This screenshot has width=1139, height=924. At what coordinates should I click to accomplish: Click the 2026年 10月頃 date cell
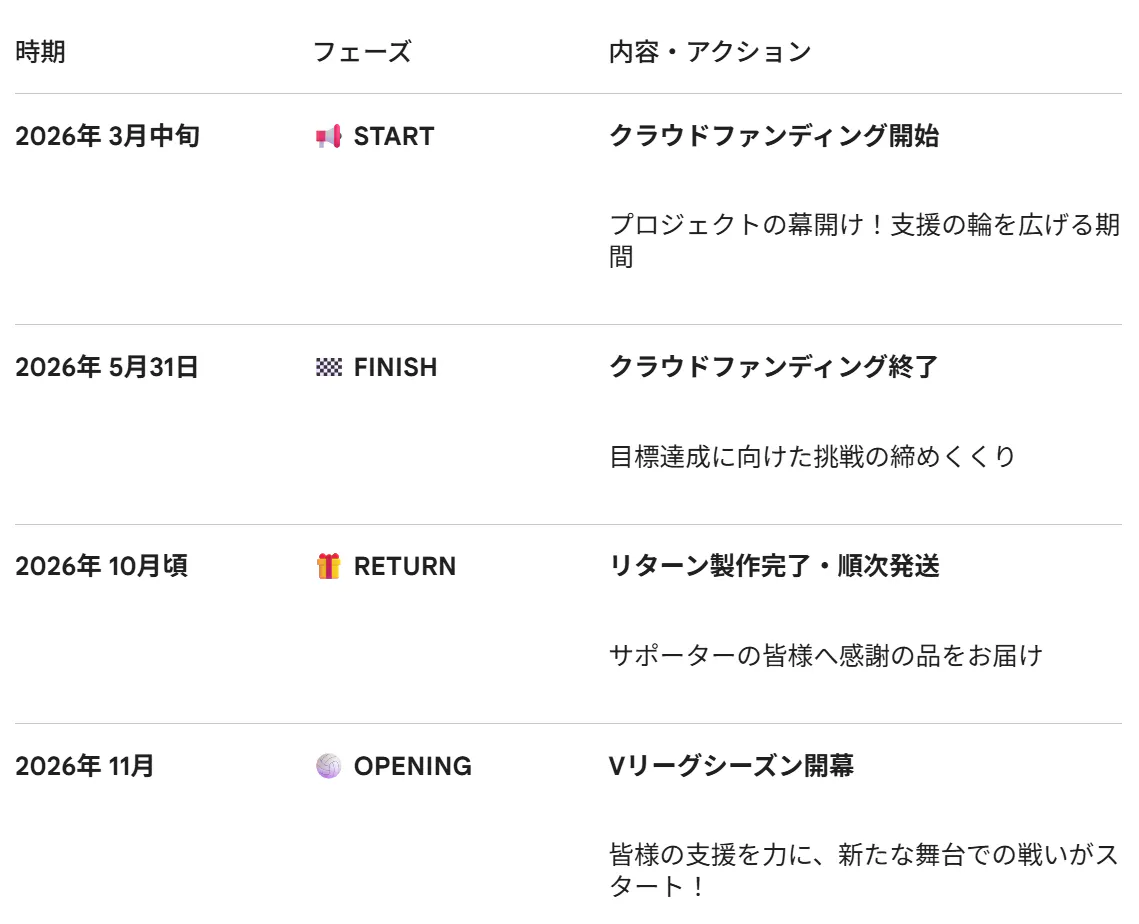pyautogui.click(x=101, y=567)
